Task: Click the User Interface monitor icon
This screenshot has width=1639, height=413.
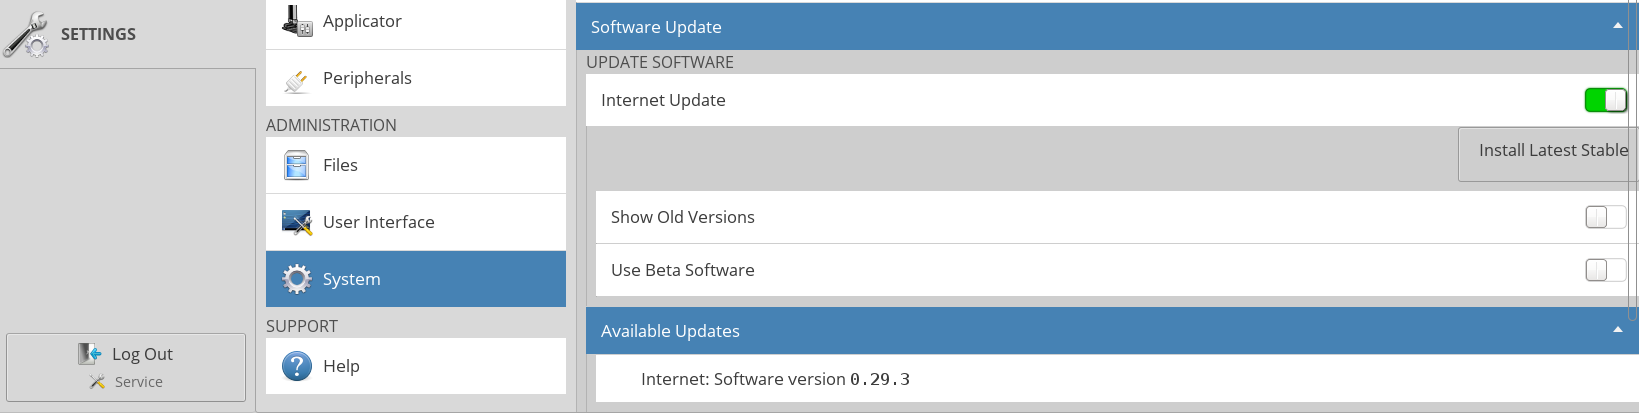Action: click(297, 222)
